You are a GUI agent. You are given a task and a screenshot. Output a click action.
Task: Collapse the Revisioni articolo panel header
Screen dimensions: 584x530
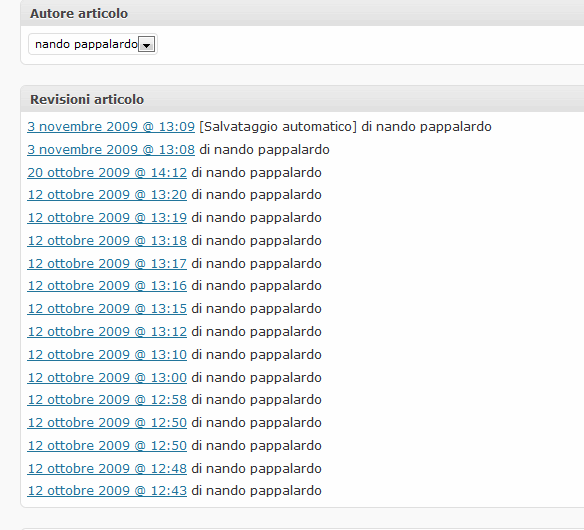click(x=302, y=99)
